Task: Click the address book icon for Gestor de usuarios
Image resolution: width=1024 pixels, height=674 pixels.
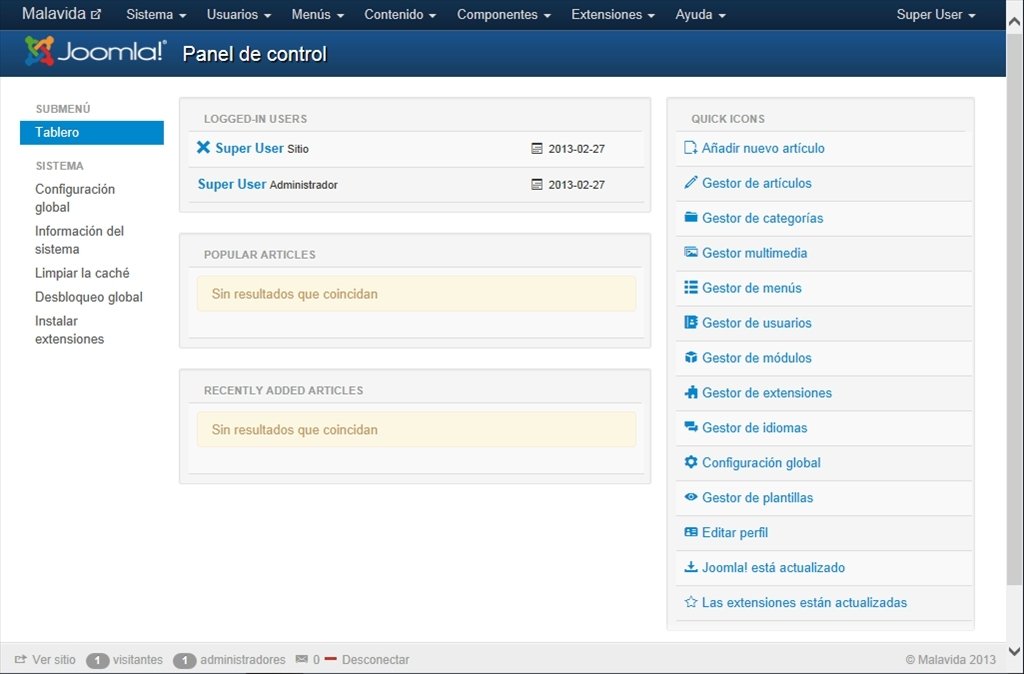Action: click(690, 322)
